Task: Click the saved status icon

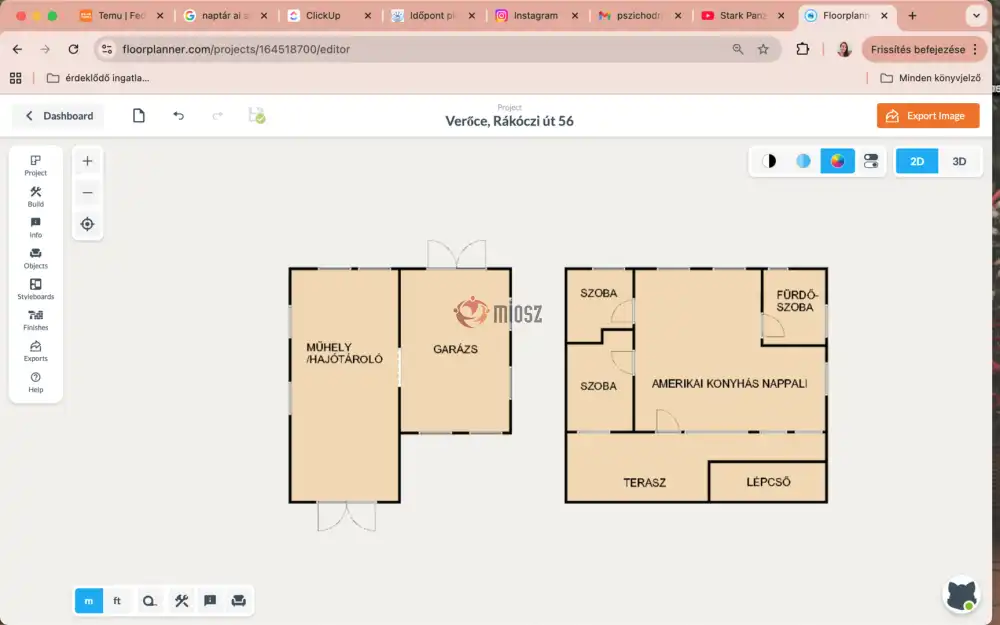Action: point(256,115)
